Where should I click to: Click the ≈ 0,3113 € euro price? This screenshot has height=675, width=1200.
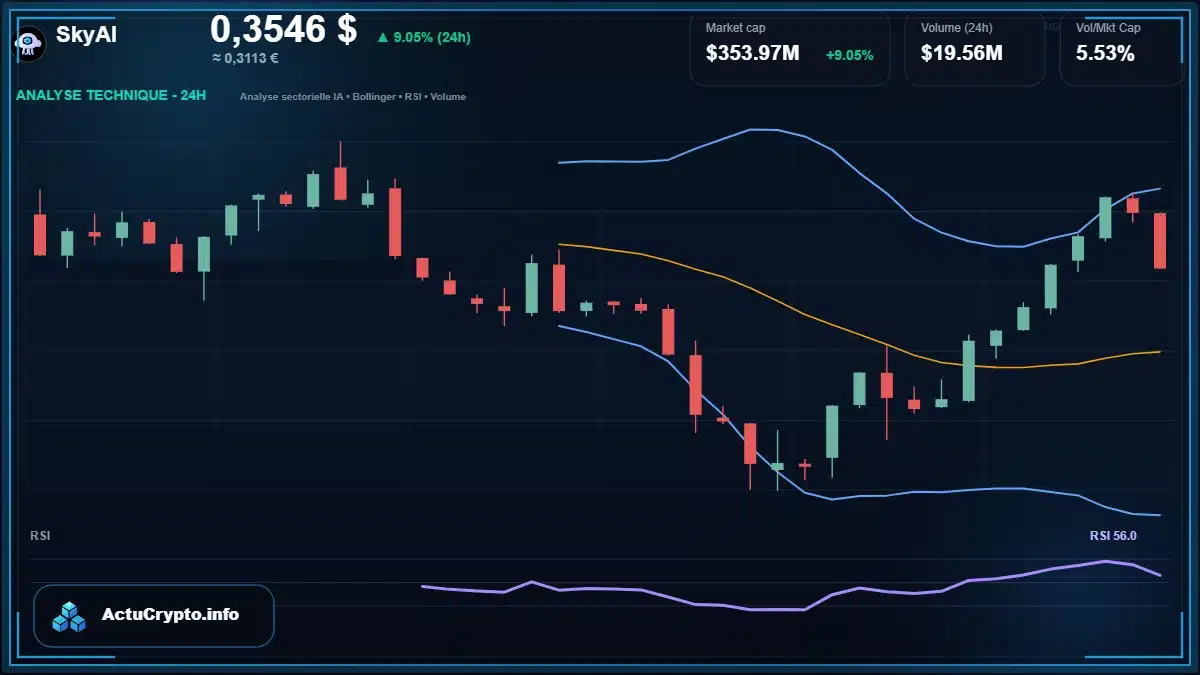pos(245,58)
